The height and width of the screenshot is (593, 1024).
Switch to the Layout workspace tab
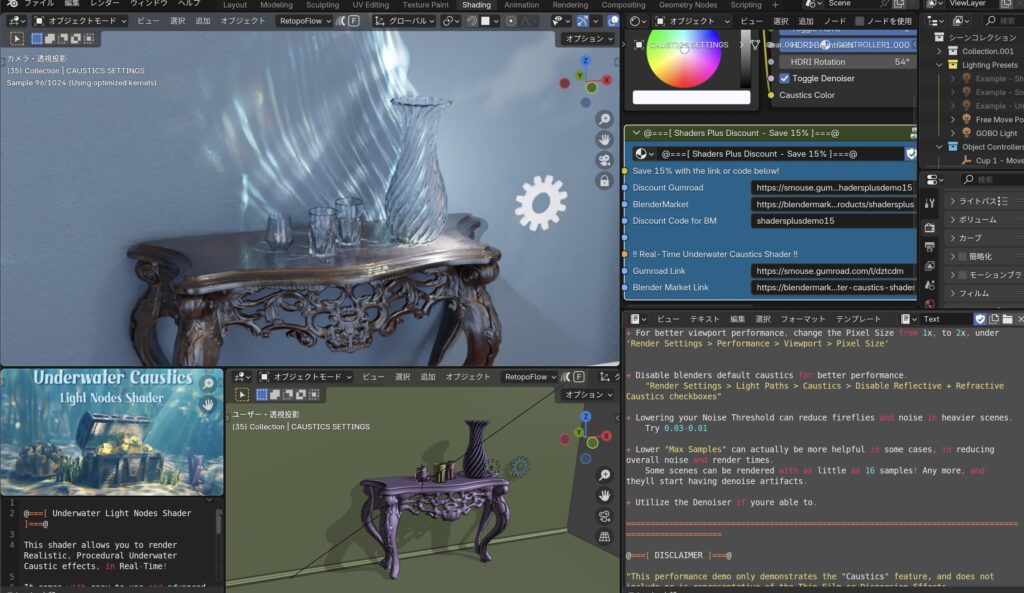pyautogui.click(x=235, y=5)
